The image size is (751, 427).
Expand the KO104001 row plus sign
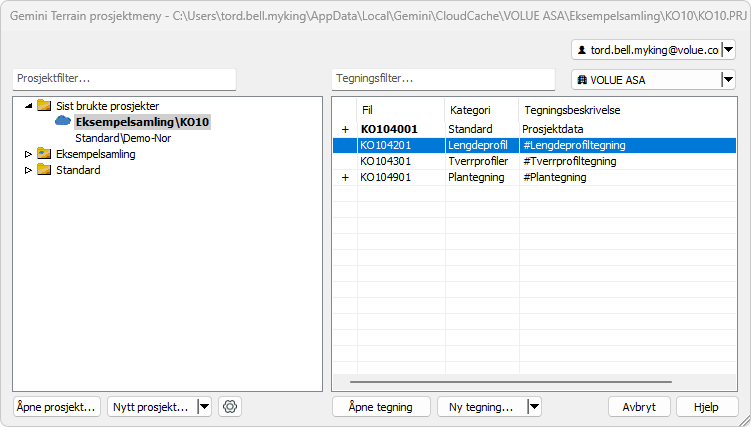pyautogui.click(x=345, y=129)
